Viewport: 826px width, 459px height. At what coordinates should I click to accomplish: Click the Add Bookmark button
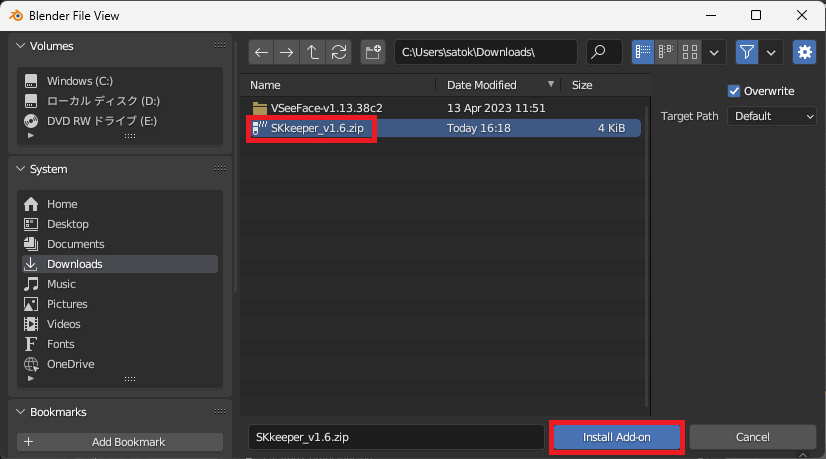(120, 442)
